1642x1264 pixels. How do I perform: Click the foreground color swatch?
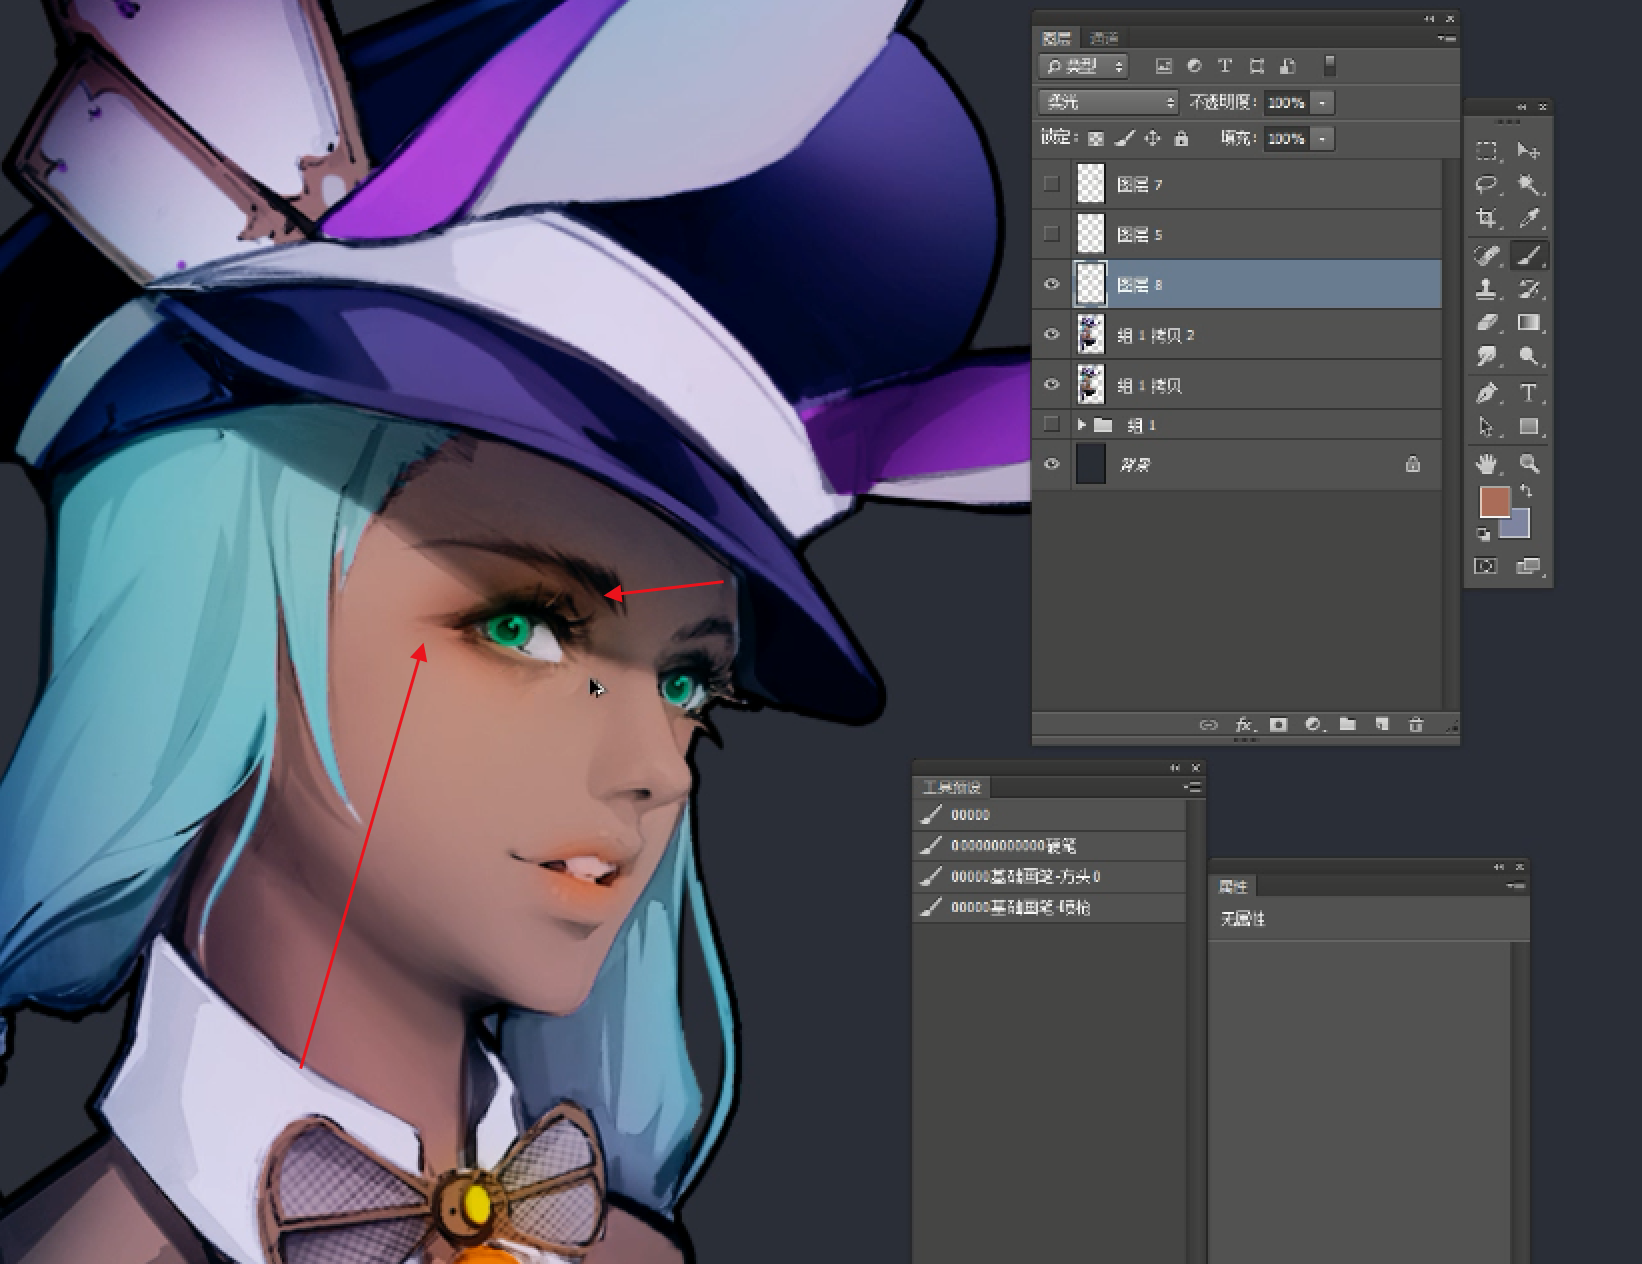(1494, 501)
